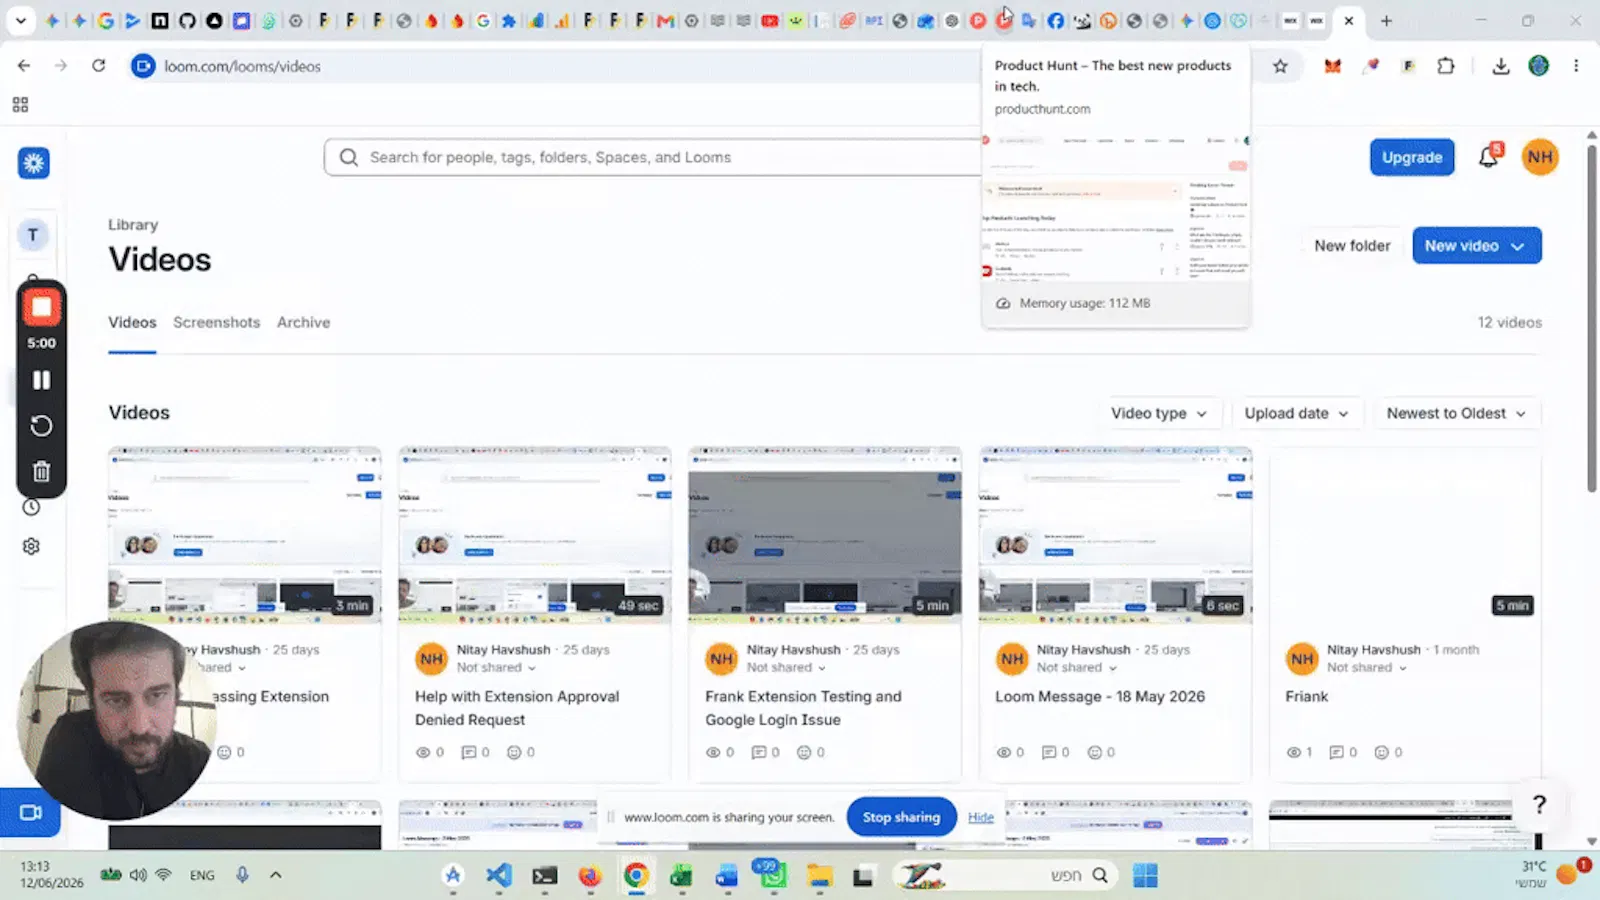Switch to the Screenshots tab
The height and width of the screenshot is (900, 1600).
point(216,322)
